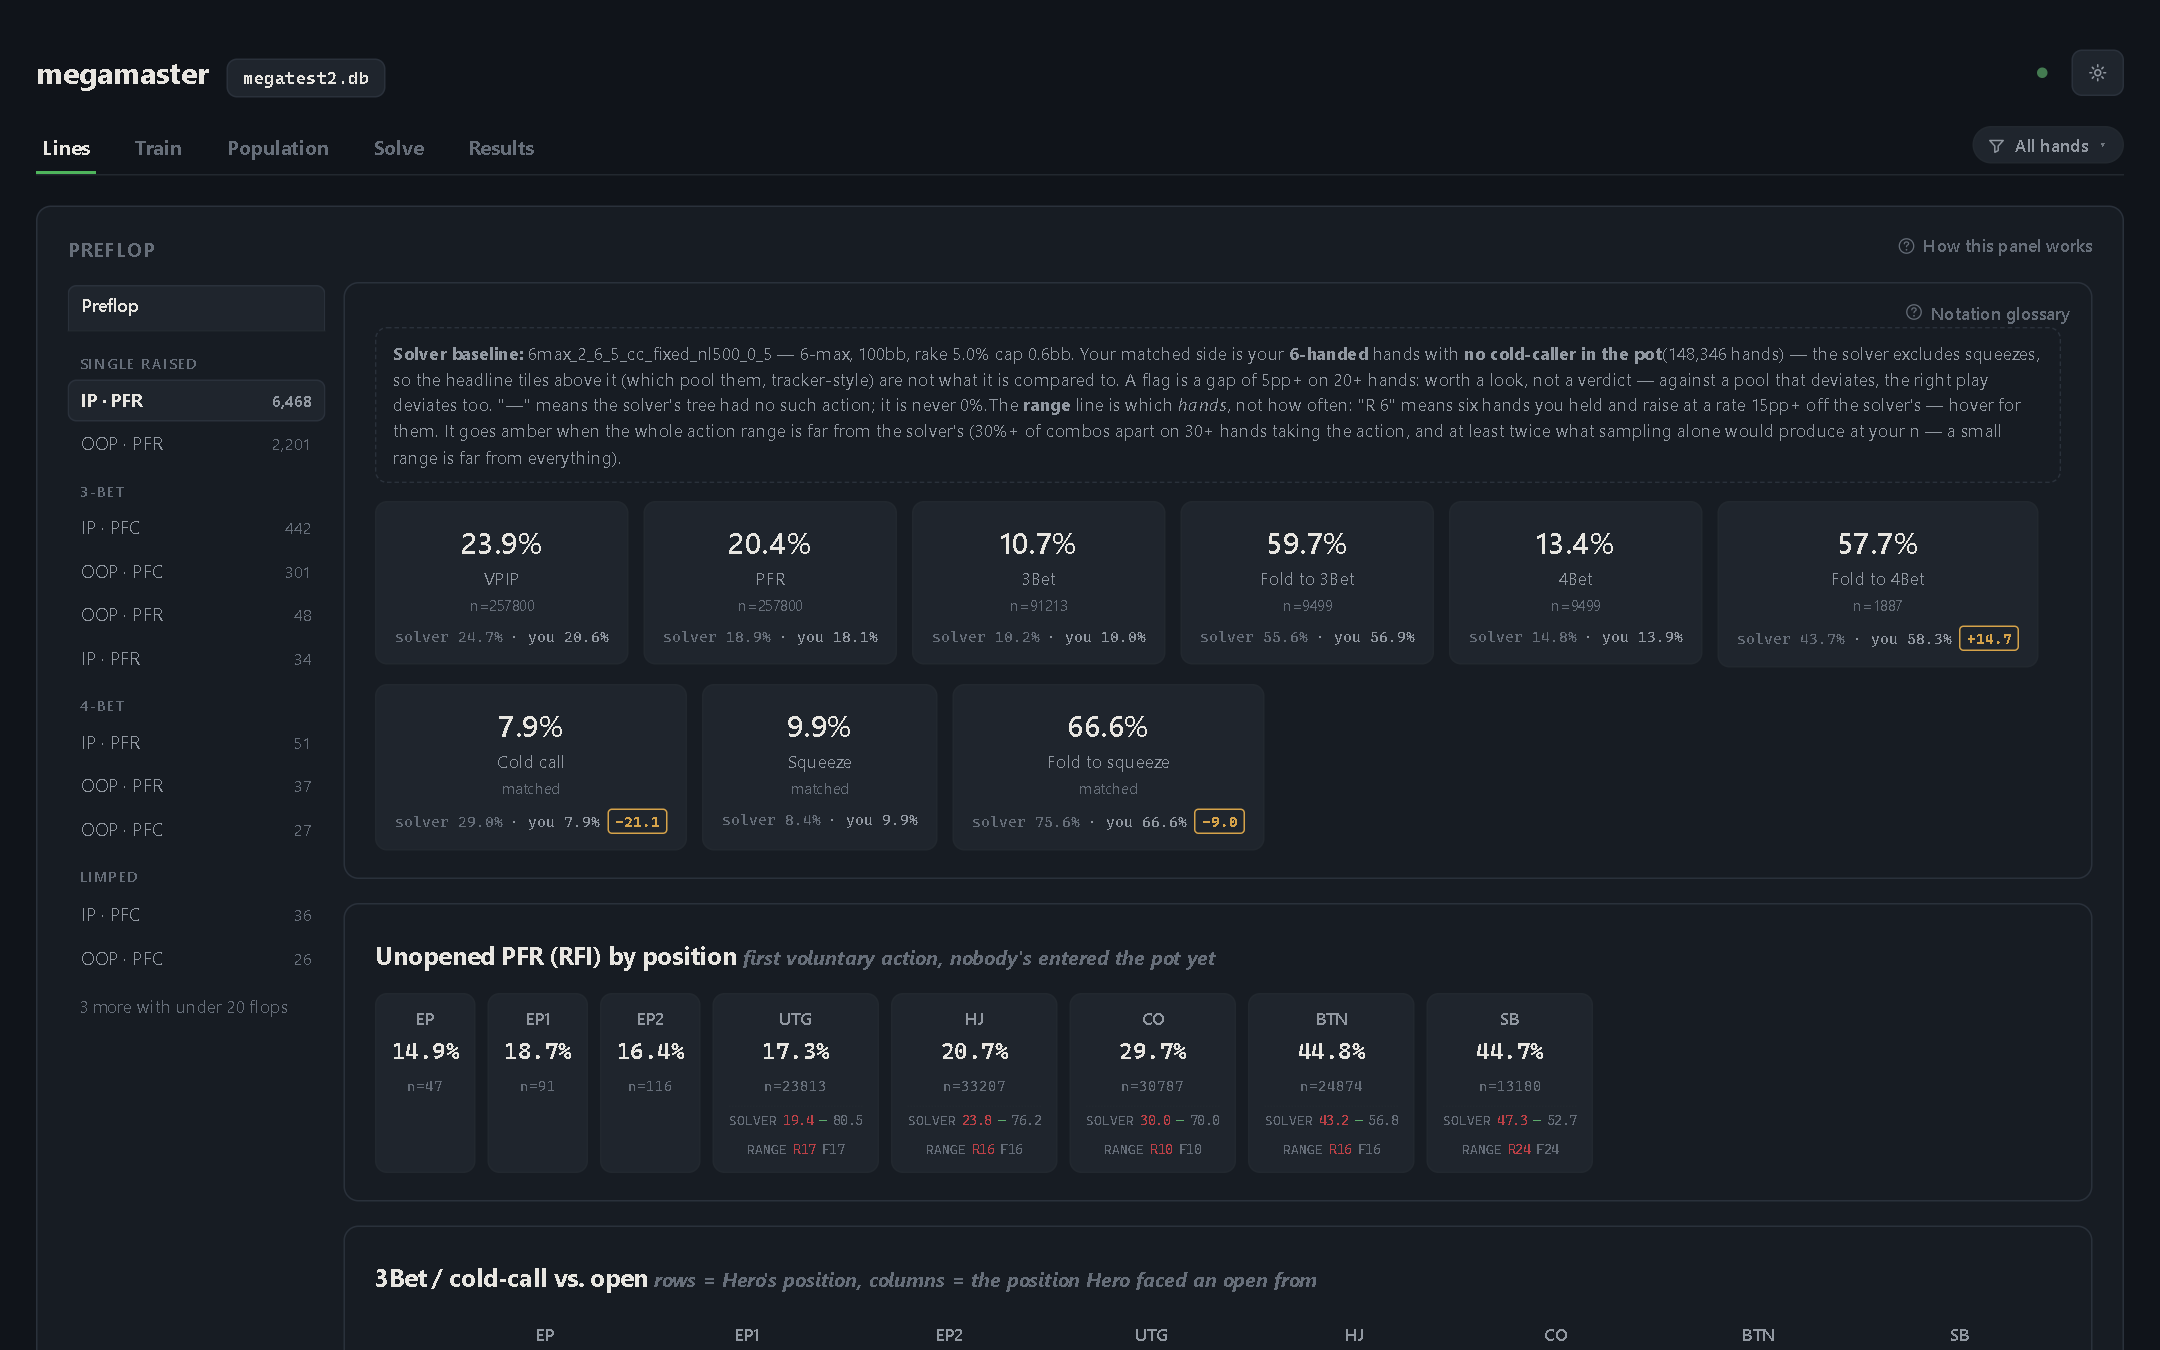Select 4-bet OOP · PFC 27 line
This screenshot has width=2160, height=1350.
(x=196, y=830)
